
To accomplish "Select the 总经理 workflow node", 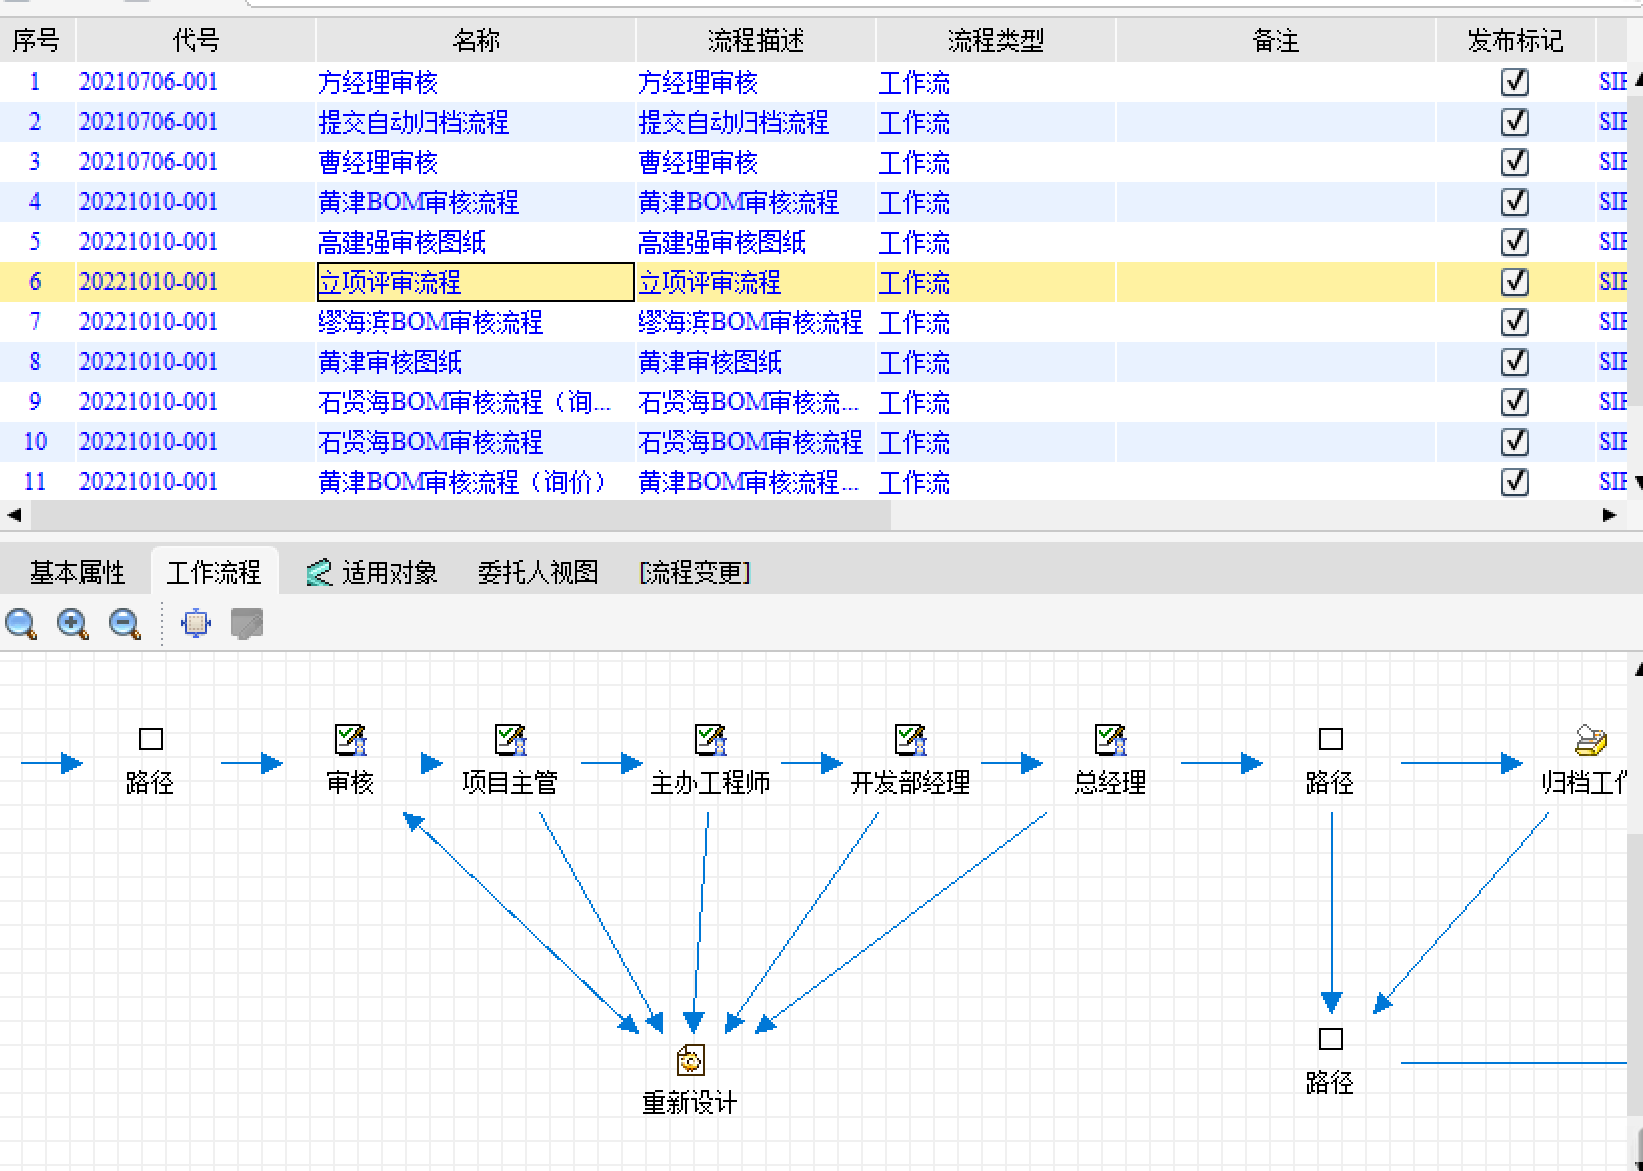I will [1110, 761].
